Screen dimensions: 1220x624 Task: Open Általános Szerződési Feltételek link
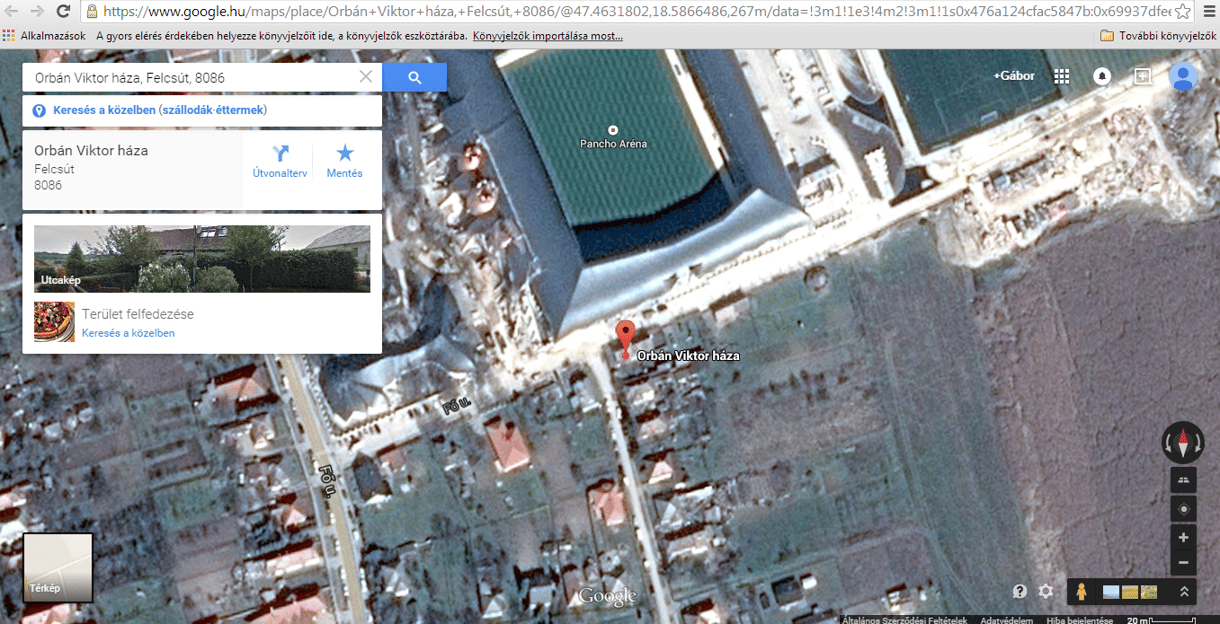point(904,619)
